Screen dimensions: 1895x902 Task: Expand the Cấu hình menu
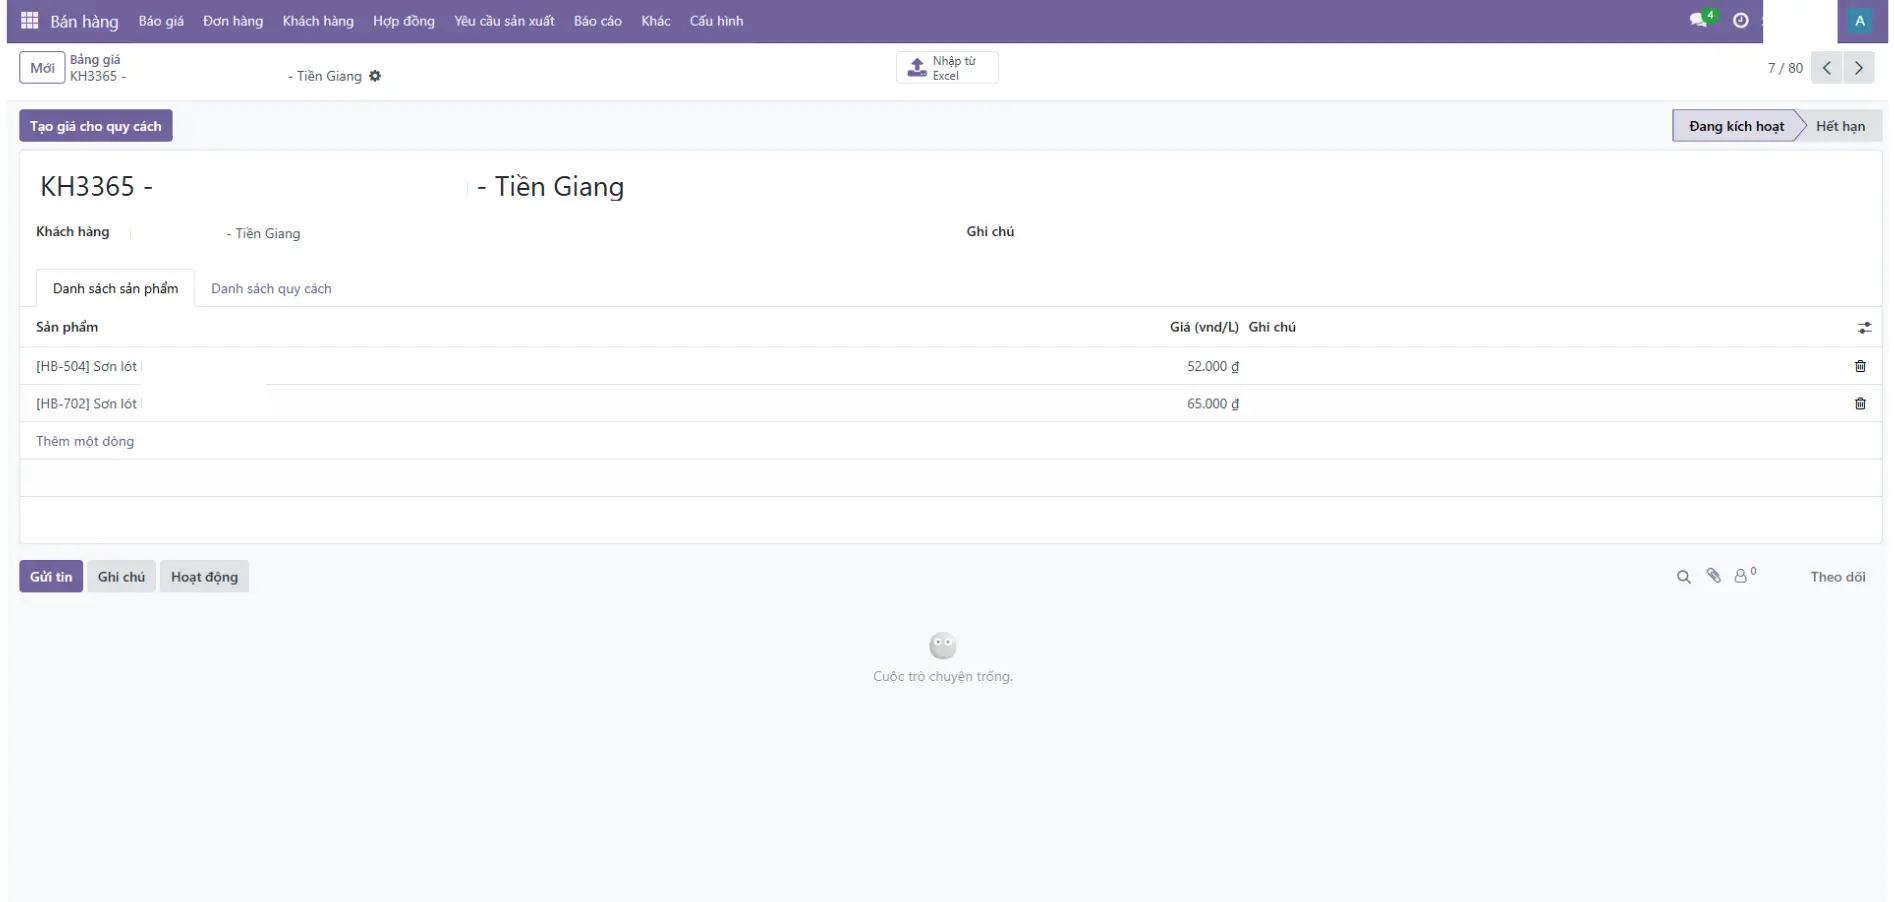click(x=716, y=21)
